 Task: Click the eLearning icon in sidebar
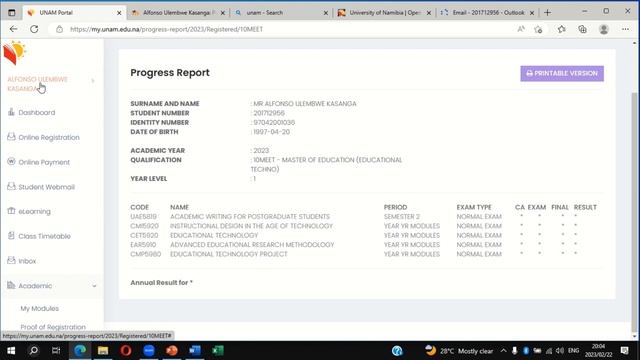tap(11, 211)
